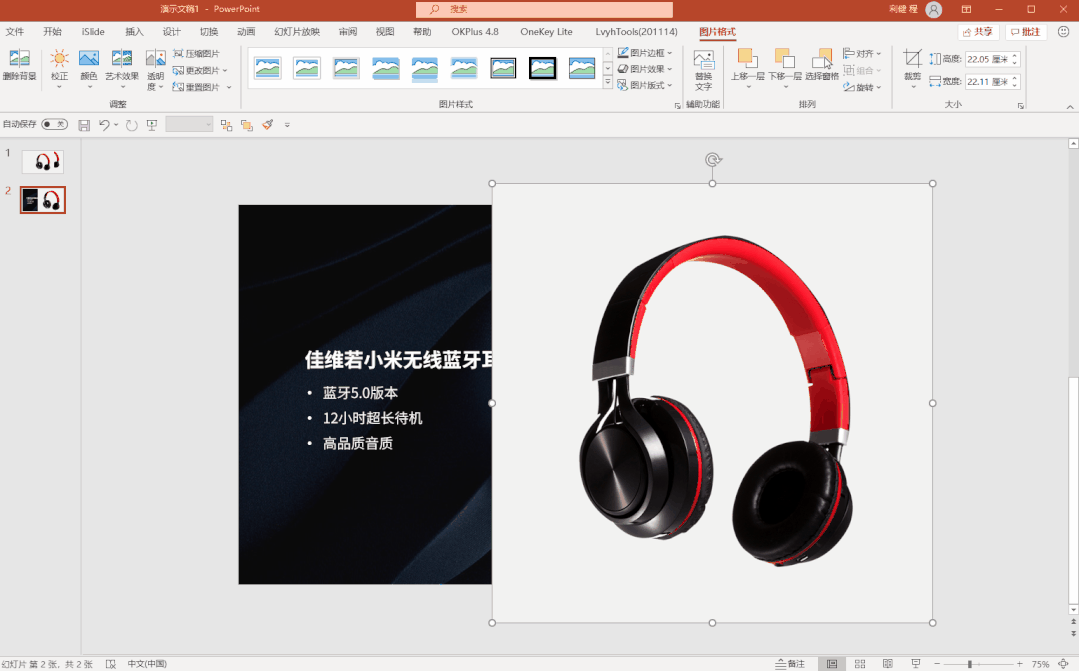Switch to slide sorter view icon
Screen dimensions: 1079x671
pos(860,664)
